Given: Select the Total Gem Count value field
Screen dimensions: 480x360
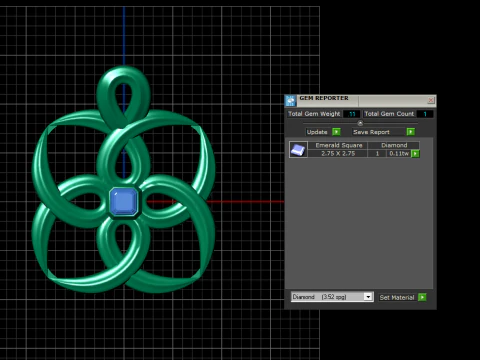Looking at the screenshot, I should point(425,114).
